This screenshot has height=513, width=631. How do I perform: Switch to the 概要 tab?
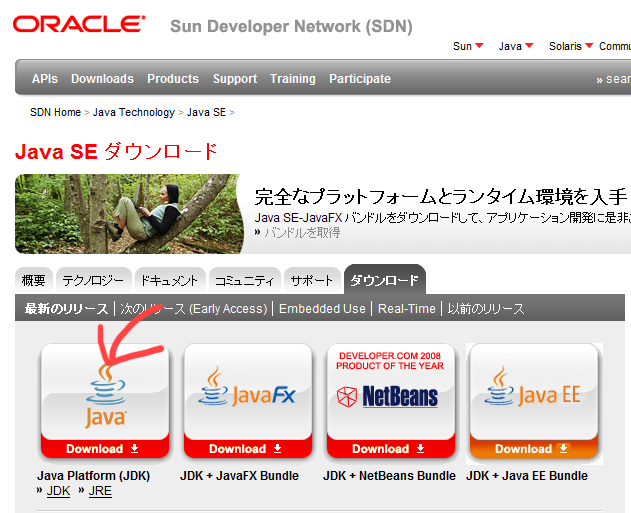point(33,280)
